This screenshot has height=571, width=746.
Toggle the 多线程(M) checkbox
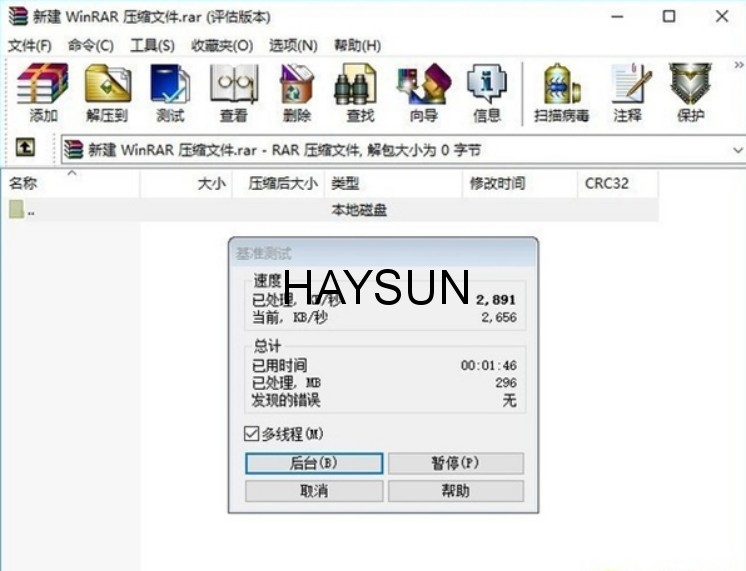pyautogui.click(x=251, y=433)
